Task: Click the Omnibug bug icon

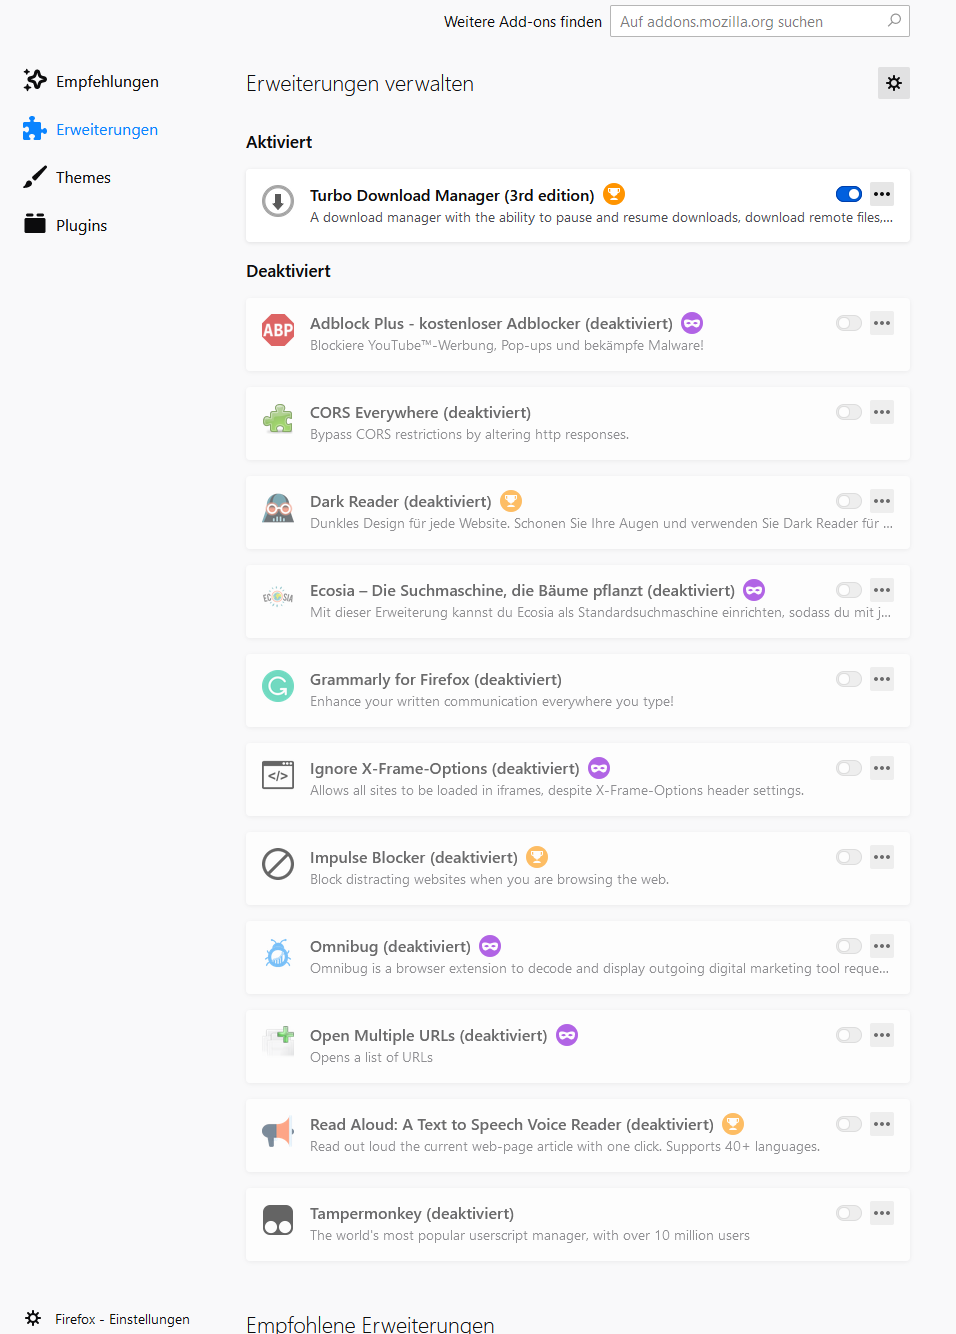Action: pyautogui.click(x=278, y=953)
